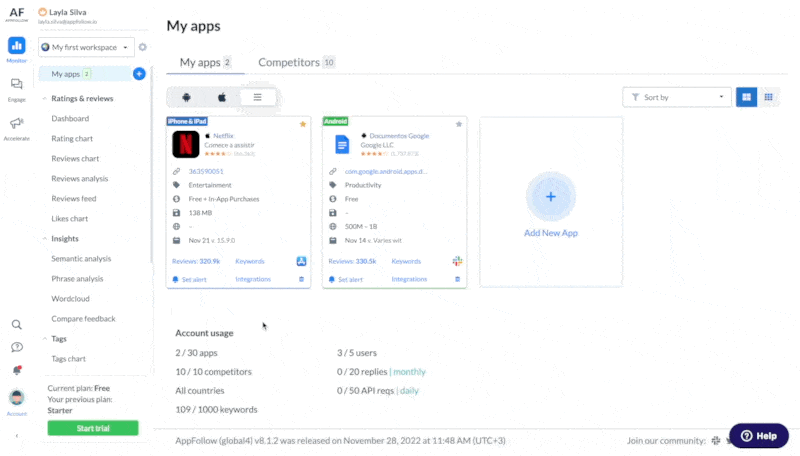Open Integrations link on Netflix card
Screen dimensions: 800x456
253,279
